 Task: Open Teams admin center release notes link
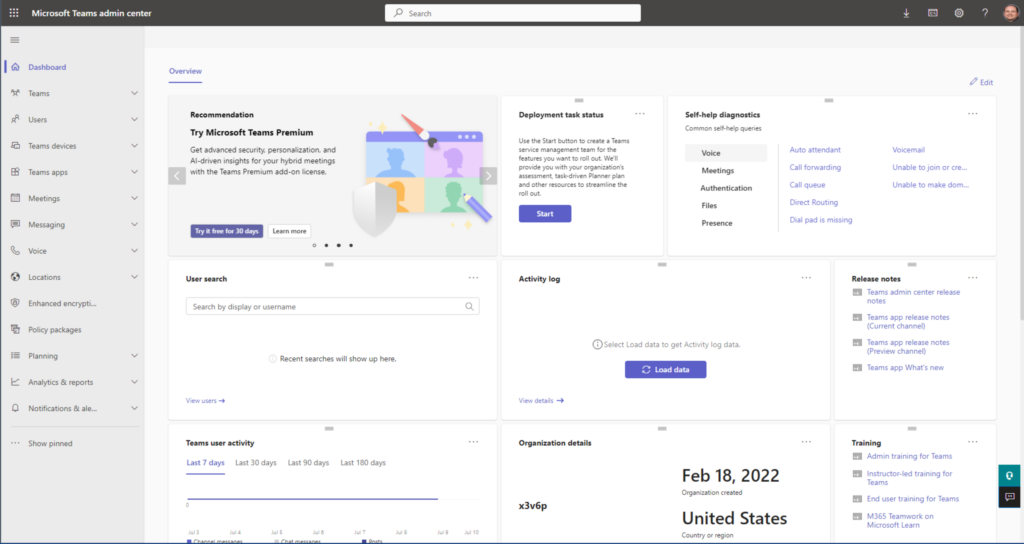click(913, 296)
